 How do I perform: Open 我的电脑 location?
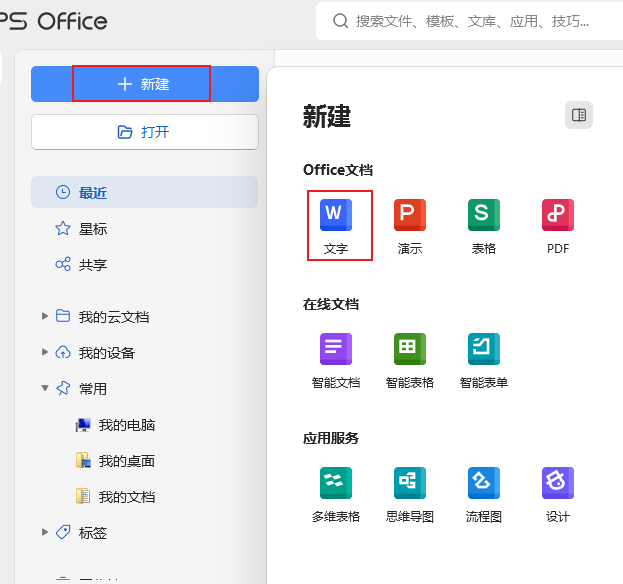tap(127, 425)
